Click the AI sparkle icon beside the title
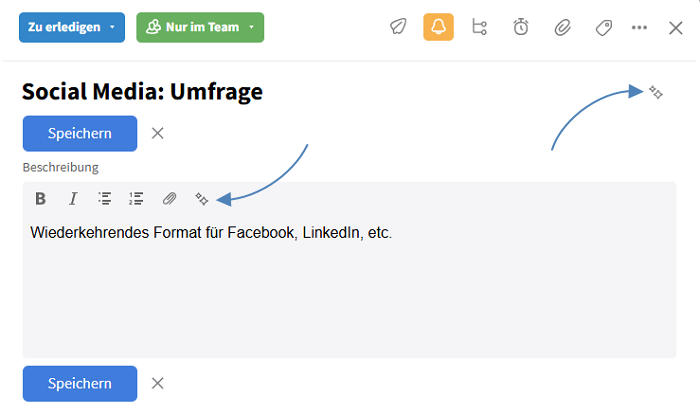 point(656,92)
